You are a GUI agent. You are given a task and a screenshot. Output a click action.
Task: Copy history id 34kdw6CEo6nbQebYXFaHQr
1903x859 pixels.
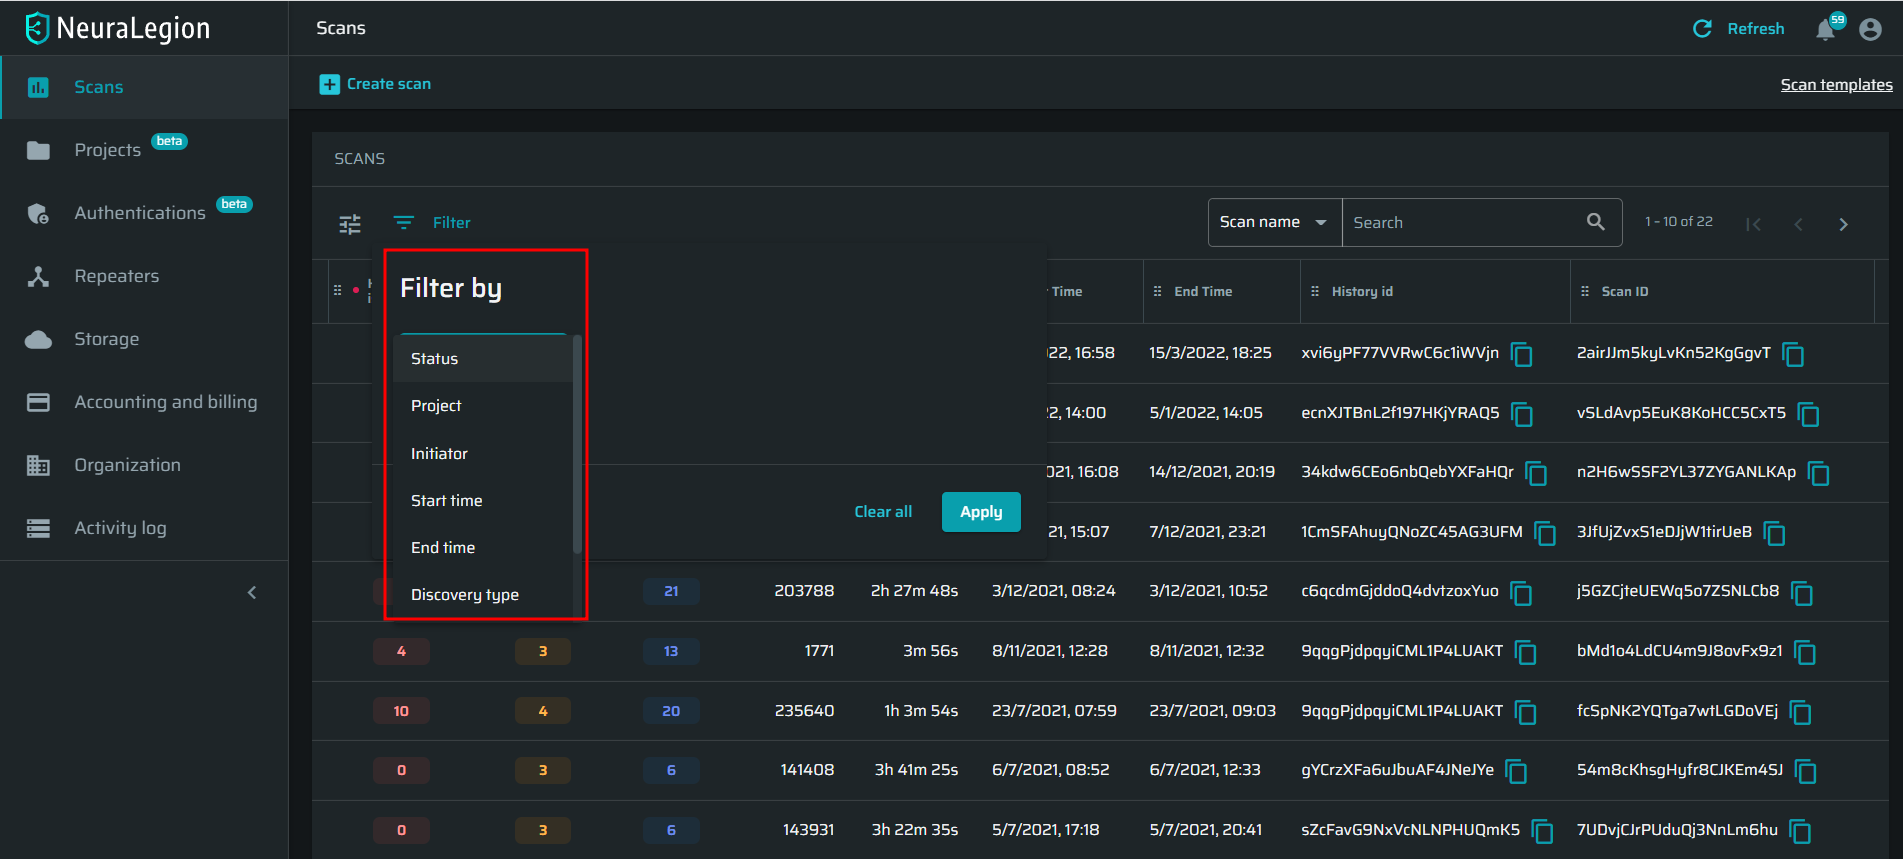(1537, 473)
